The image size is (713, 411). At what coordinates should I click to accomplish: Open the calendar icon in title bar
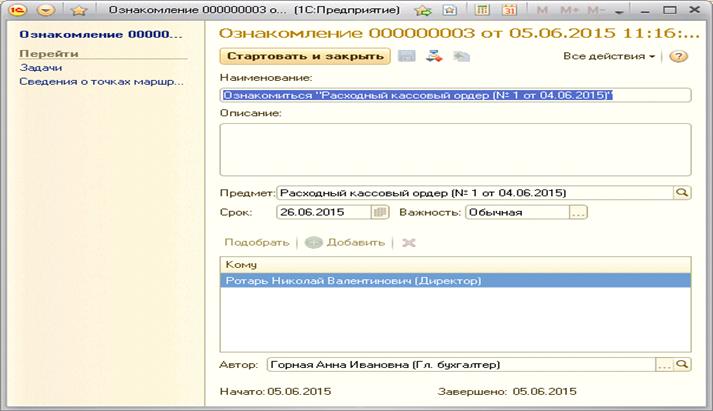point(509,10)
